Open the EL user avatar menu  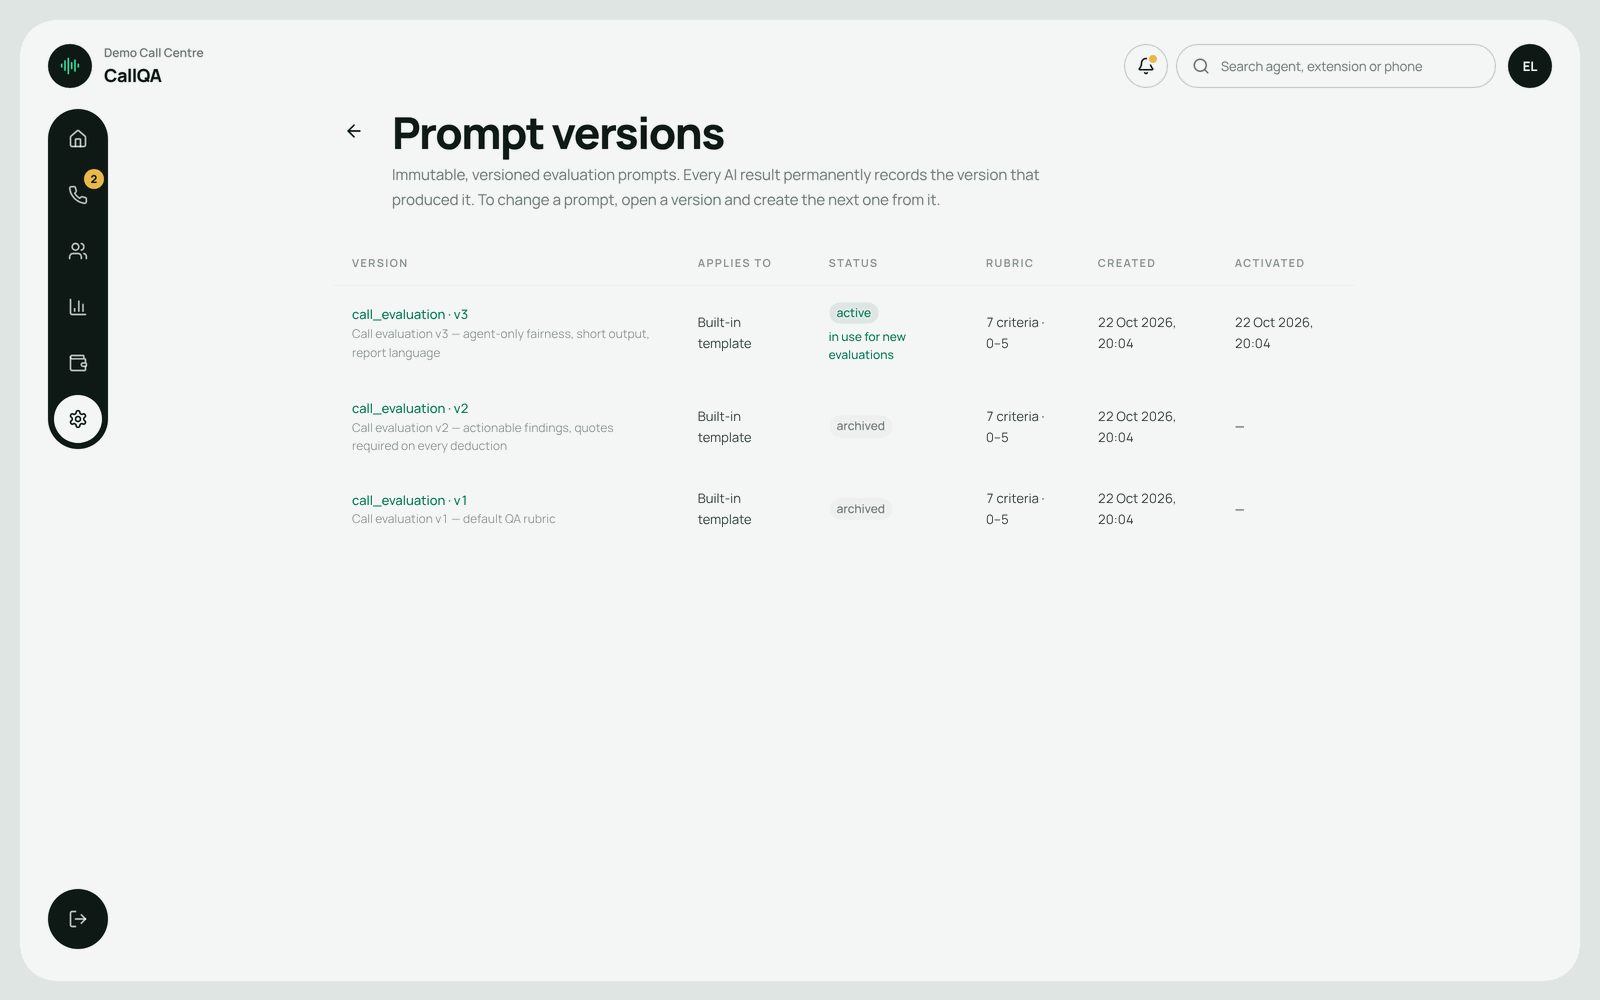(1530, 66)
